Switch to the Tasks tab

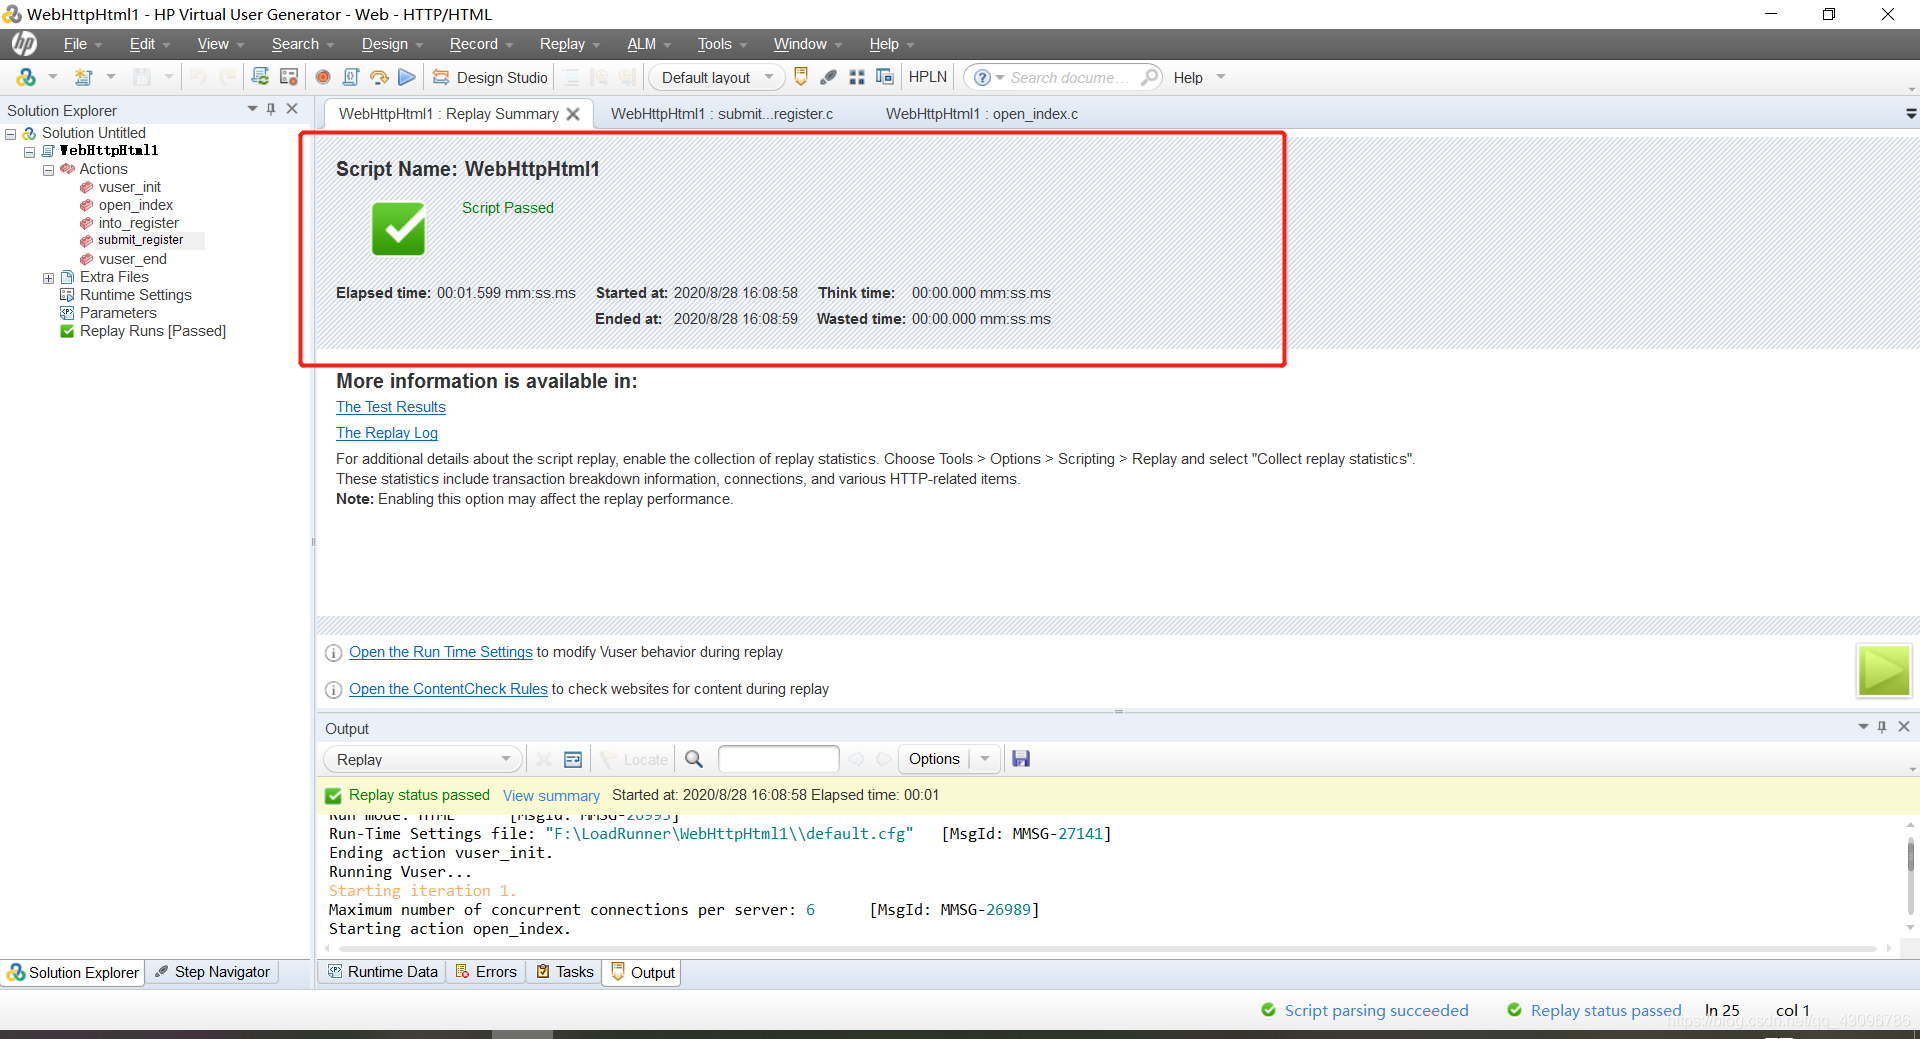click(565, 972)
